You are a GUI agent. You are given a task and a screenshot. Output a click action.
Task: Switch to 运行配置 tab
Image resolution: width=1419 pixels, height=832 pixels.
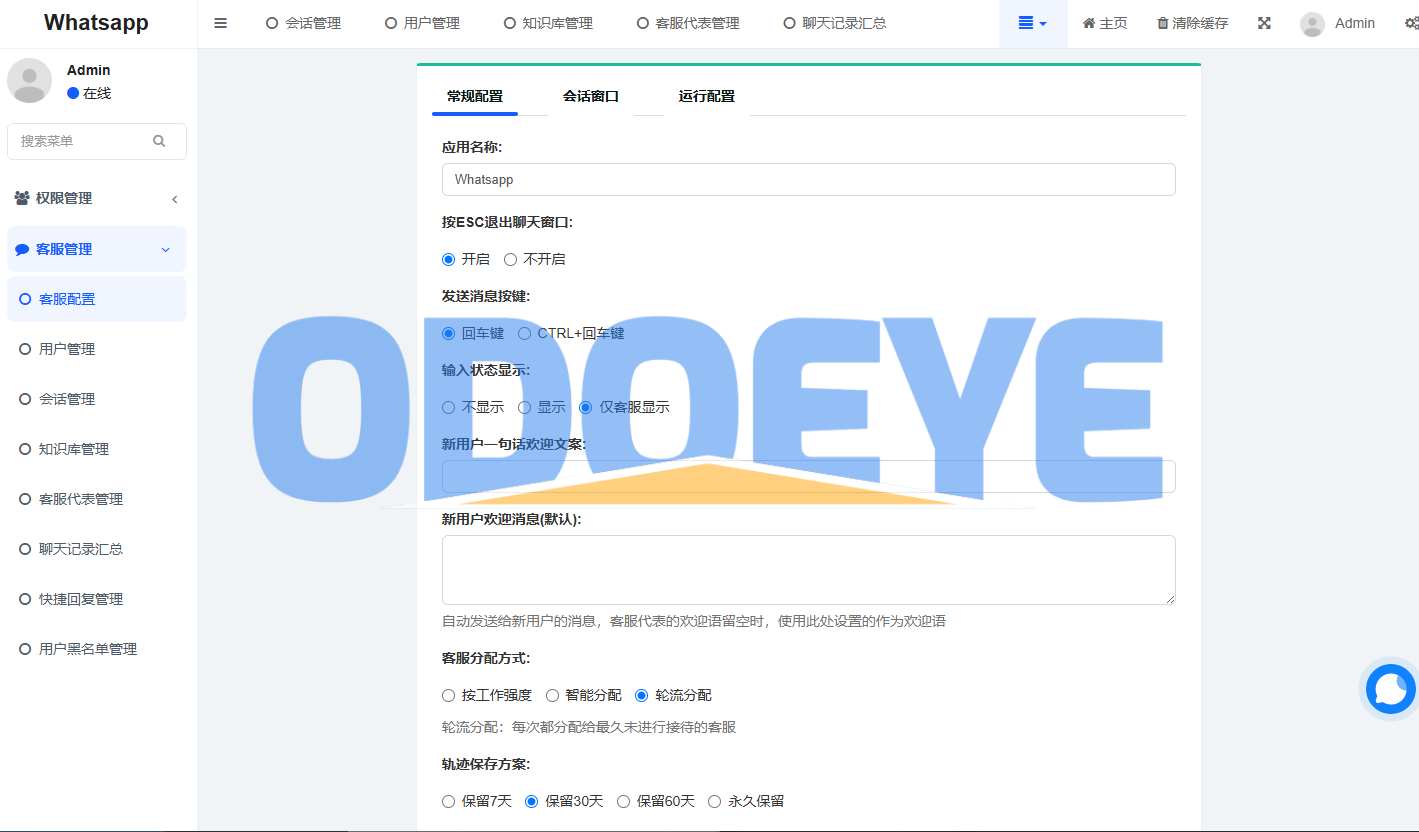tap(707, 96)
